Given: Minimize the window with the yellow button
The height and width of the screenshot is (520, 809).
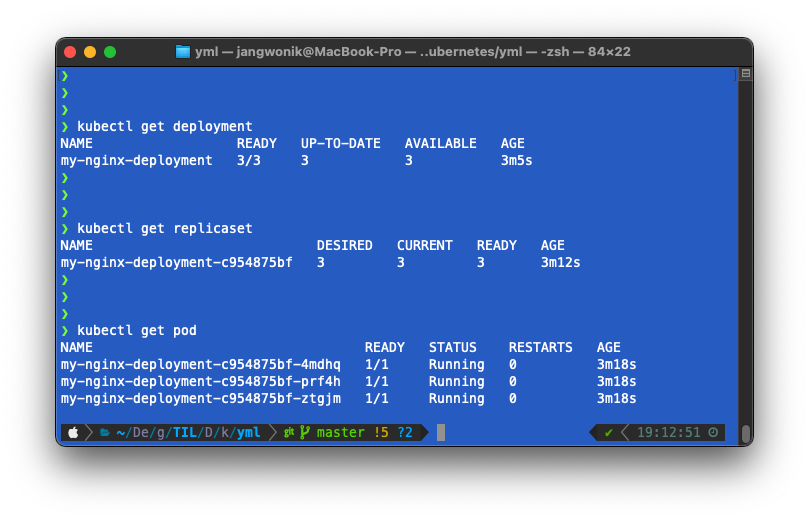Looking at the screenshot, I should 90,52.
